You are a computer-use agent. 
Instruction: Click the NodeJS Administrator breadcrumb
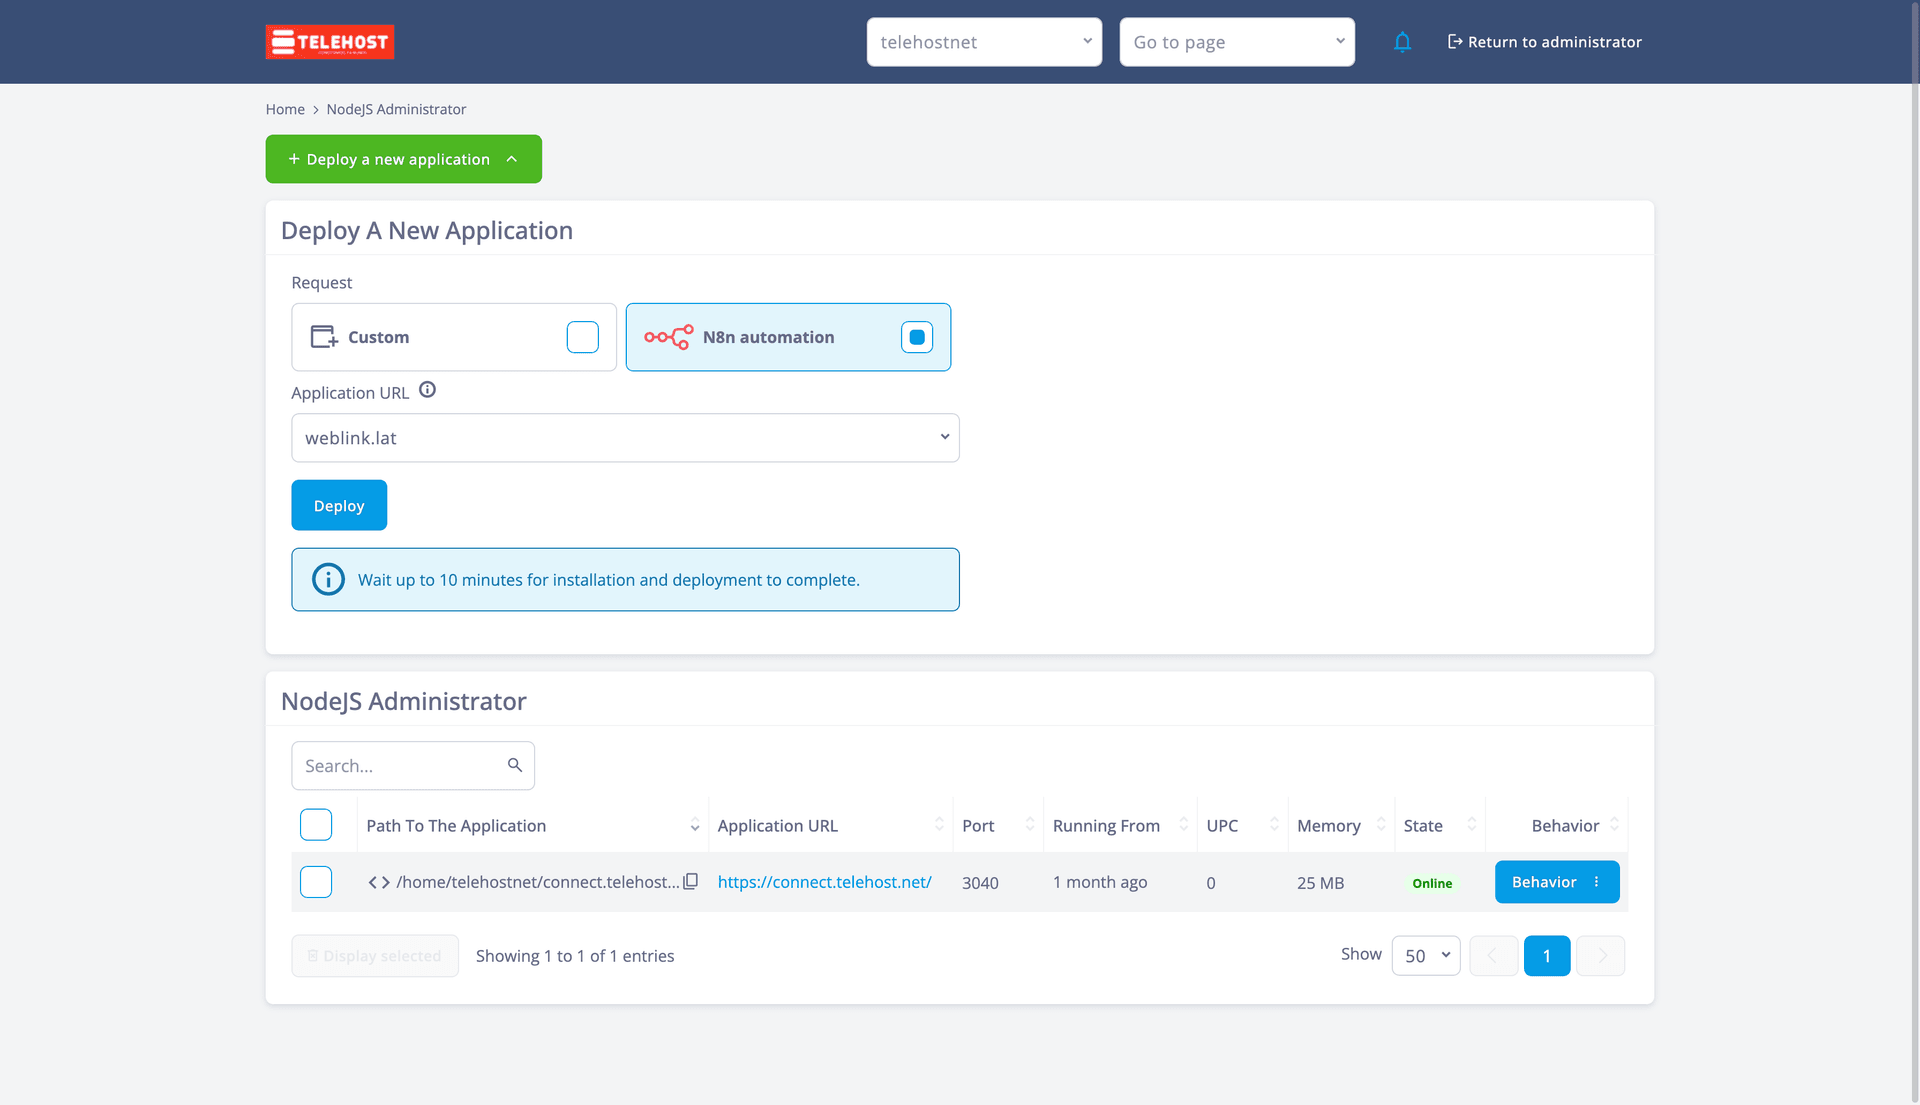coord(396,109)
